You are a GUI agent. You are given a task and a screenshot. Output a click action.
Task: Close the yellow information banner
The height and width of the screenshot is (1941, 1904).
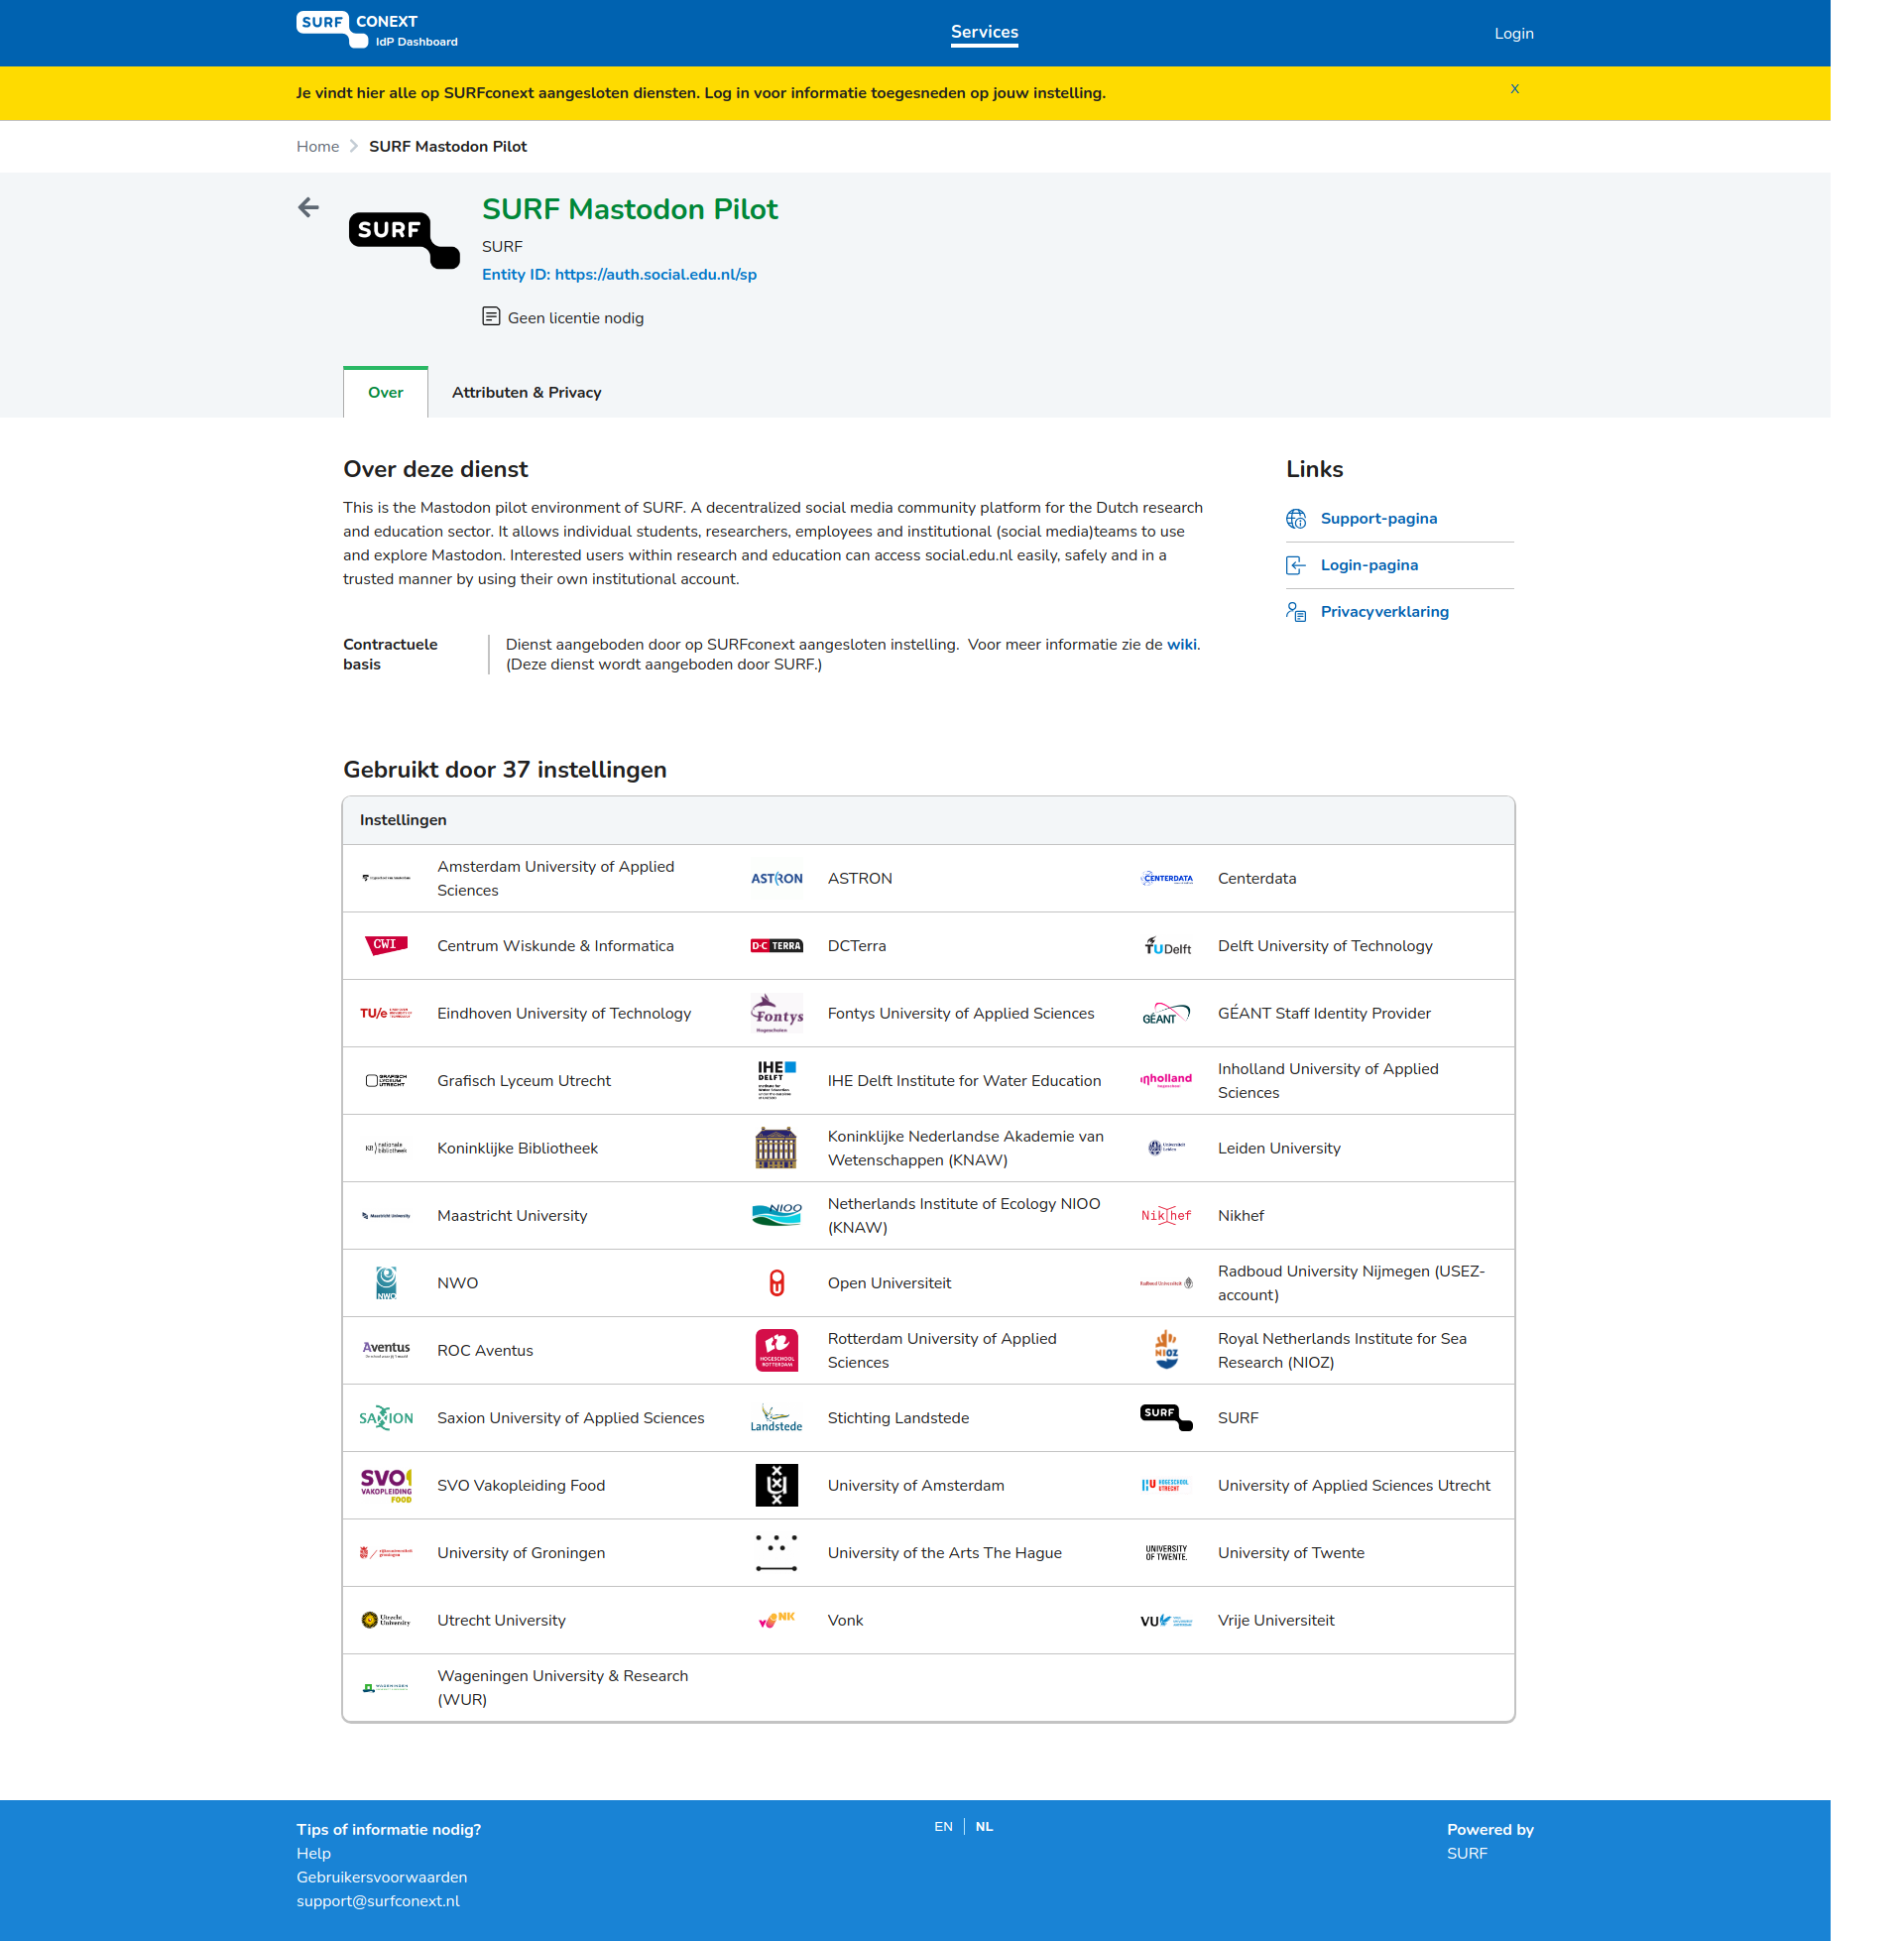(x=1514, y=89)
